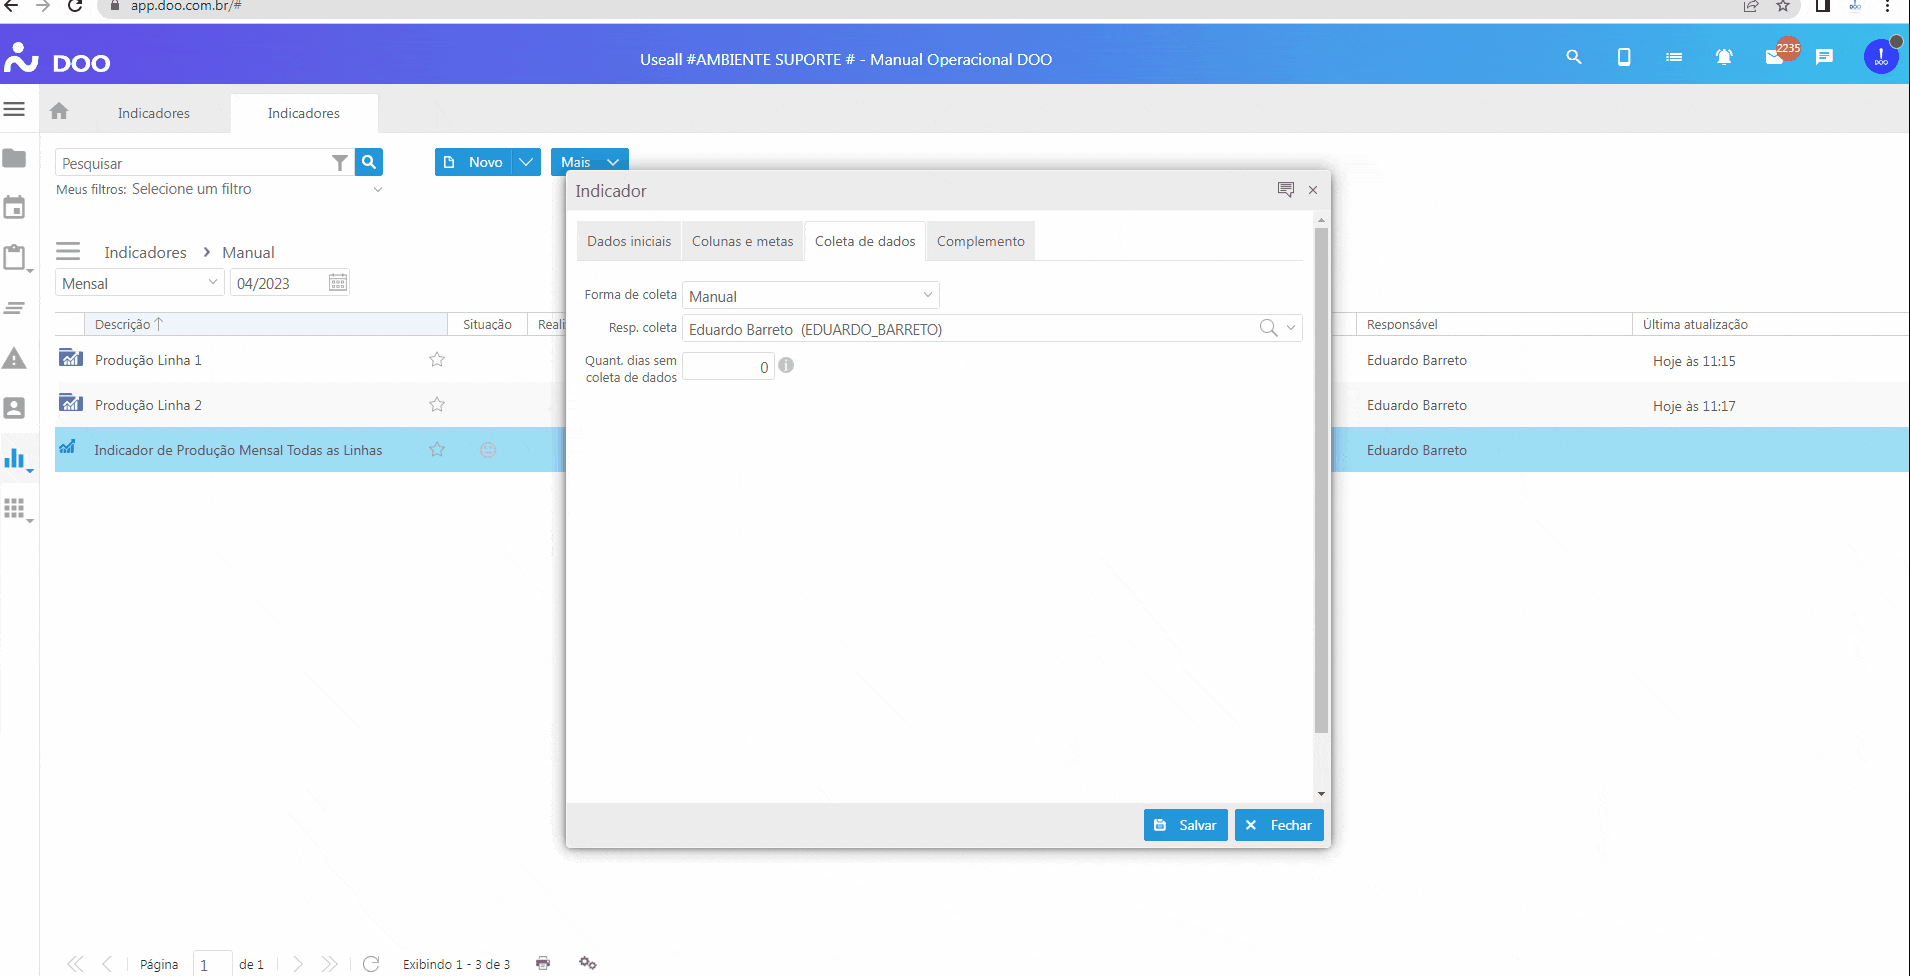Click the Pesquisar search input field
The height and width of the screenshot is (976, 1910).
(195, 163)
